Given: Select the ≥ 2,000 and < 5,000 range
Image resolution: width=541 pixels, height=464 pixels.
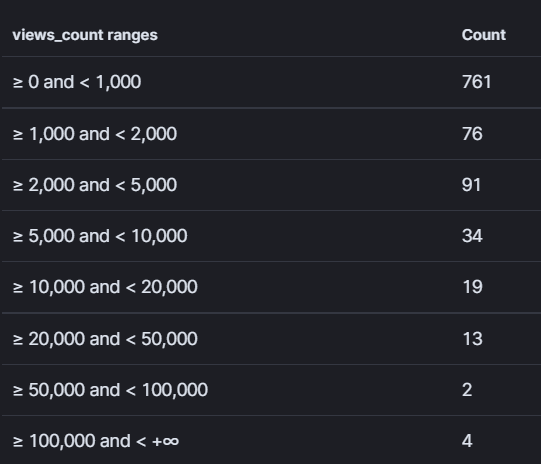Looking at the screenshot, I should coord(95,185).
